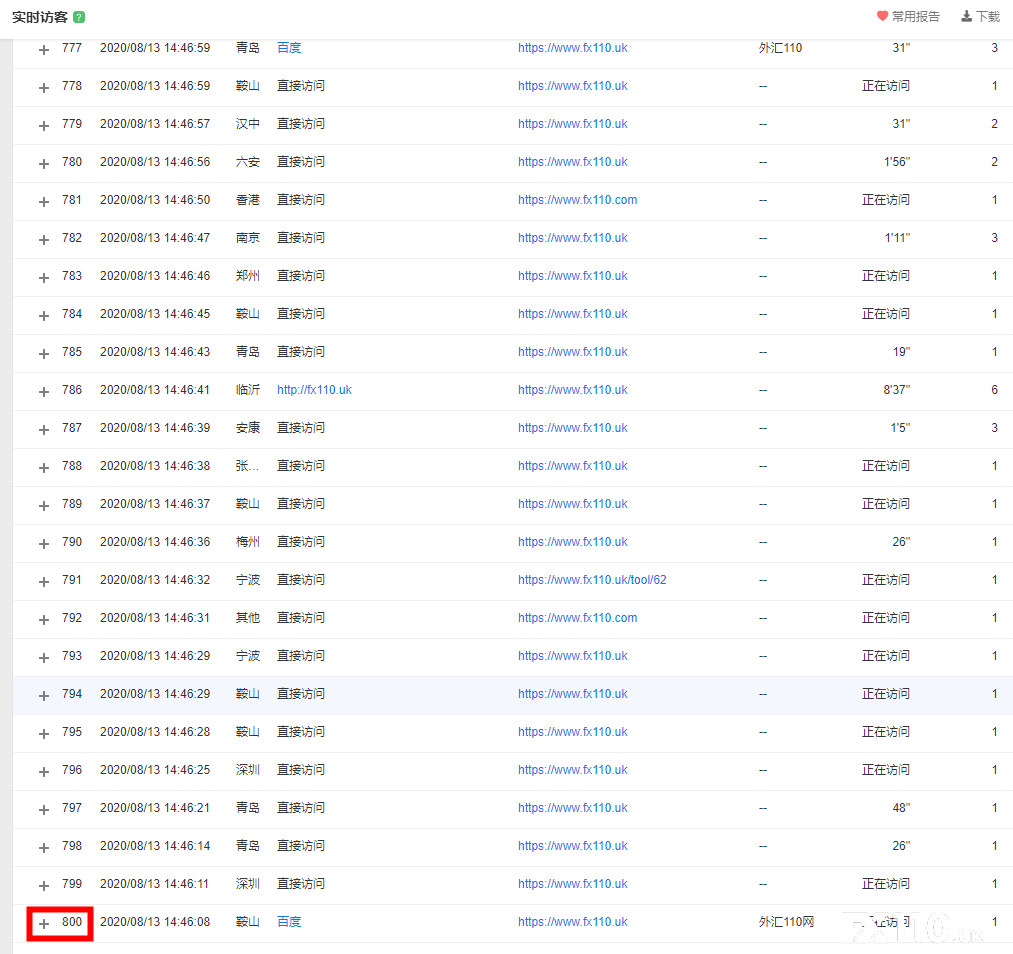This screenshot has width=1013, height=954.
Task: Expand row 798 from 青岛
Action: [x=44, y=847]
